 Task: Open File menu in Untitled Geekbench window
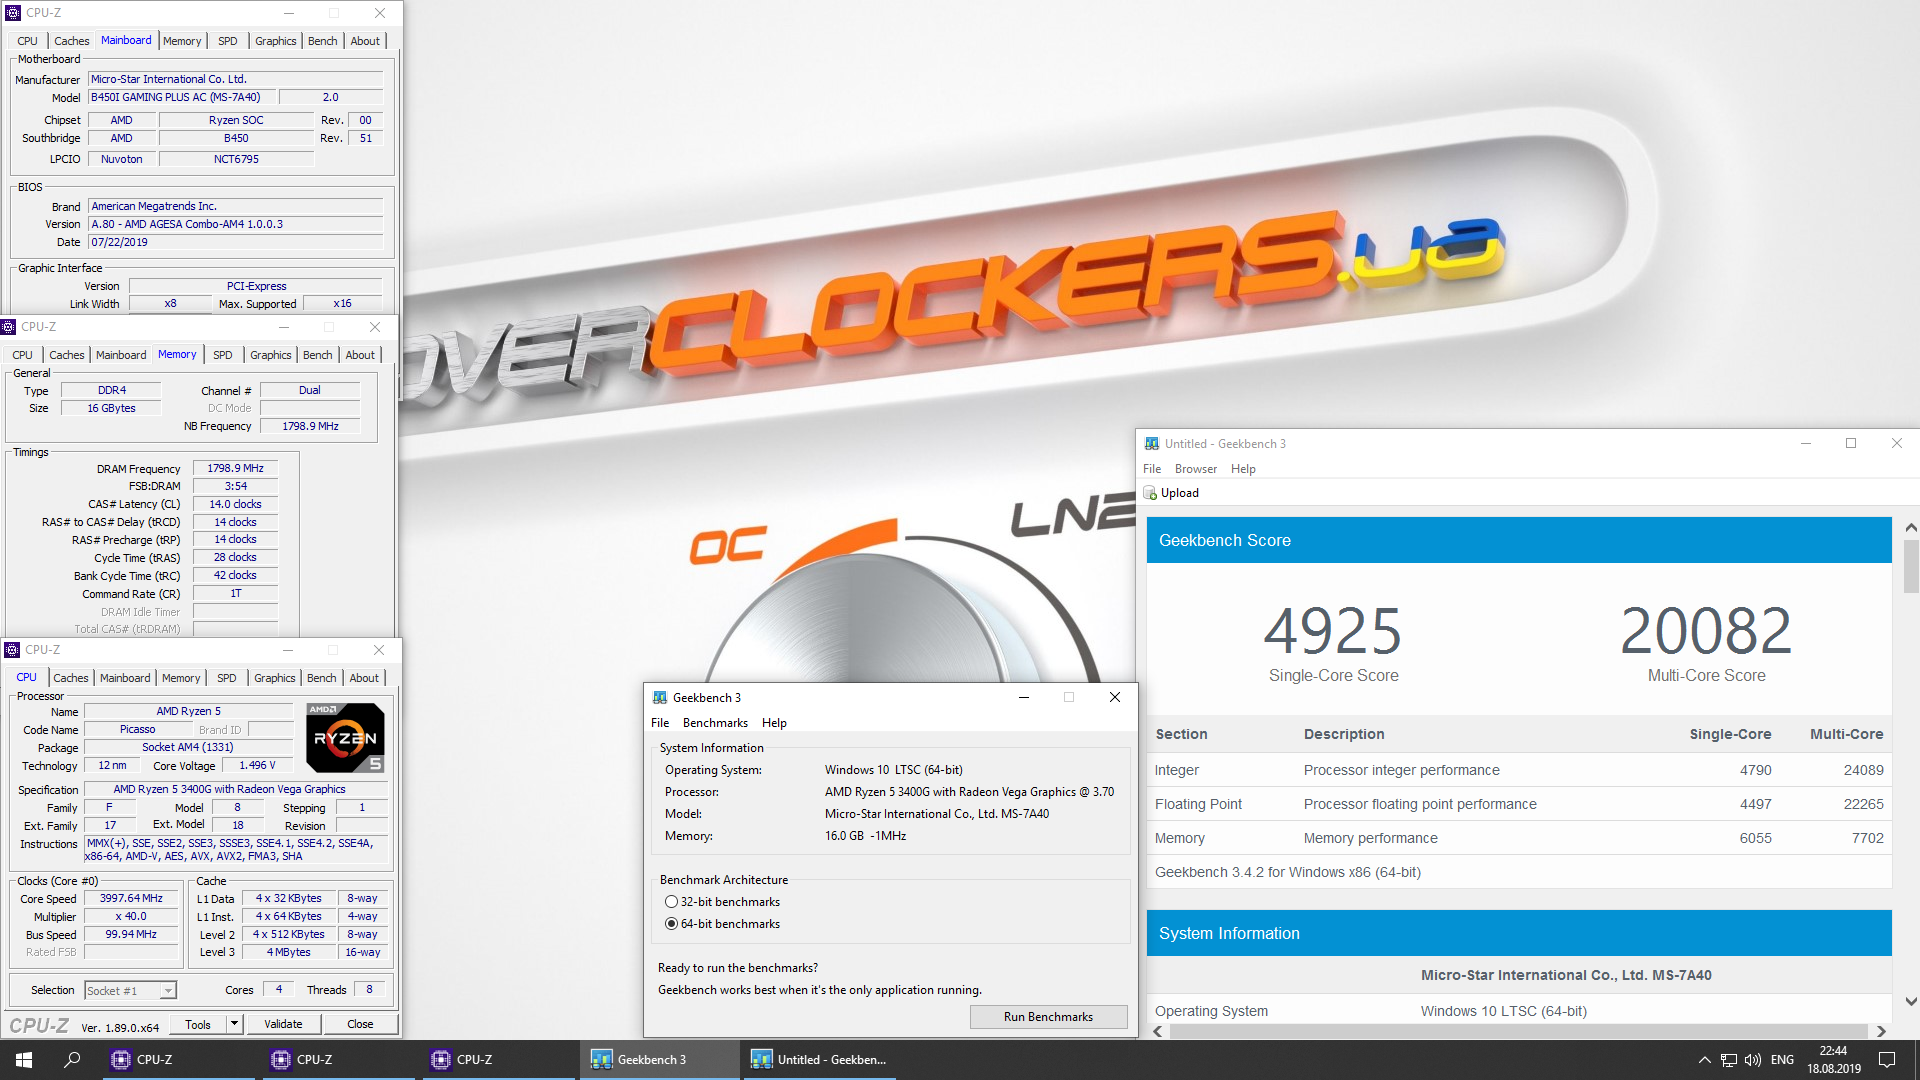pyautogui.click(x=1152, y=469)
